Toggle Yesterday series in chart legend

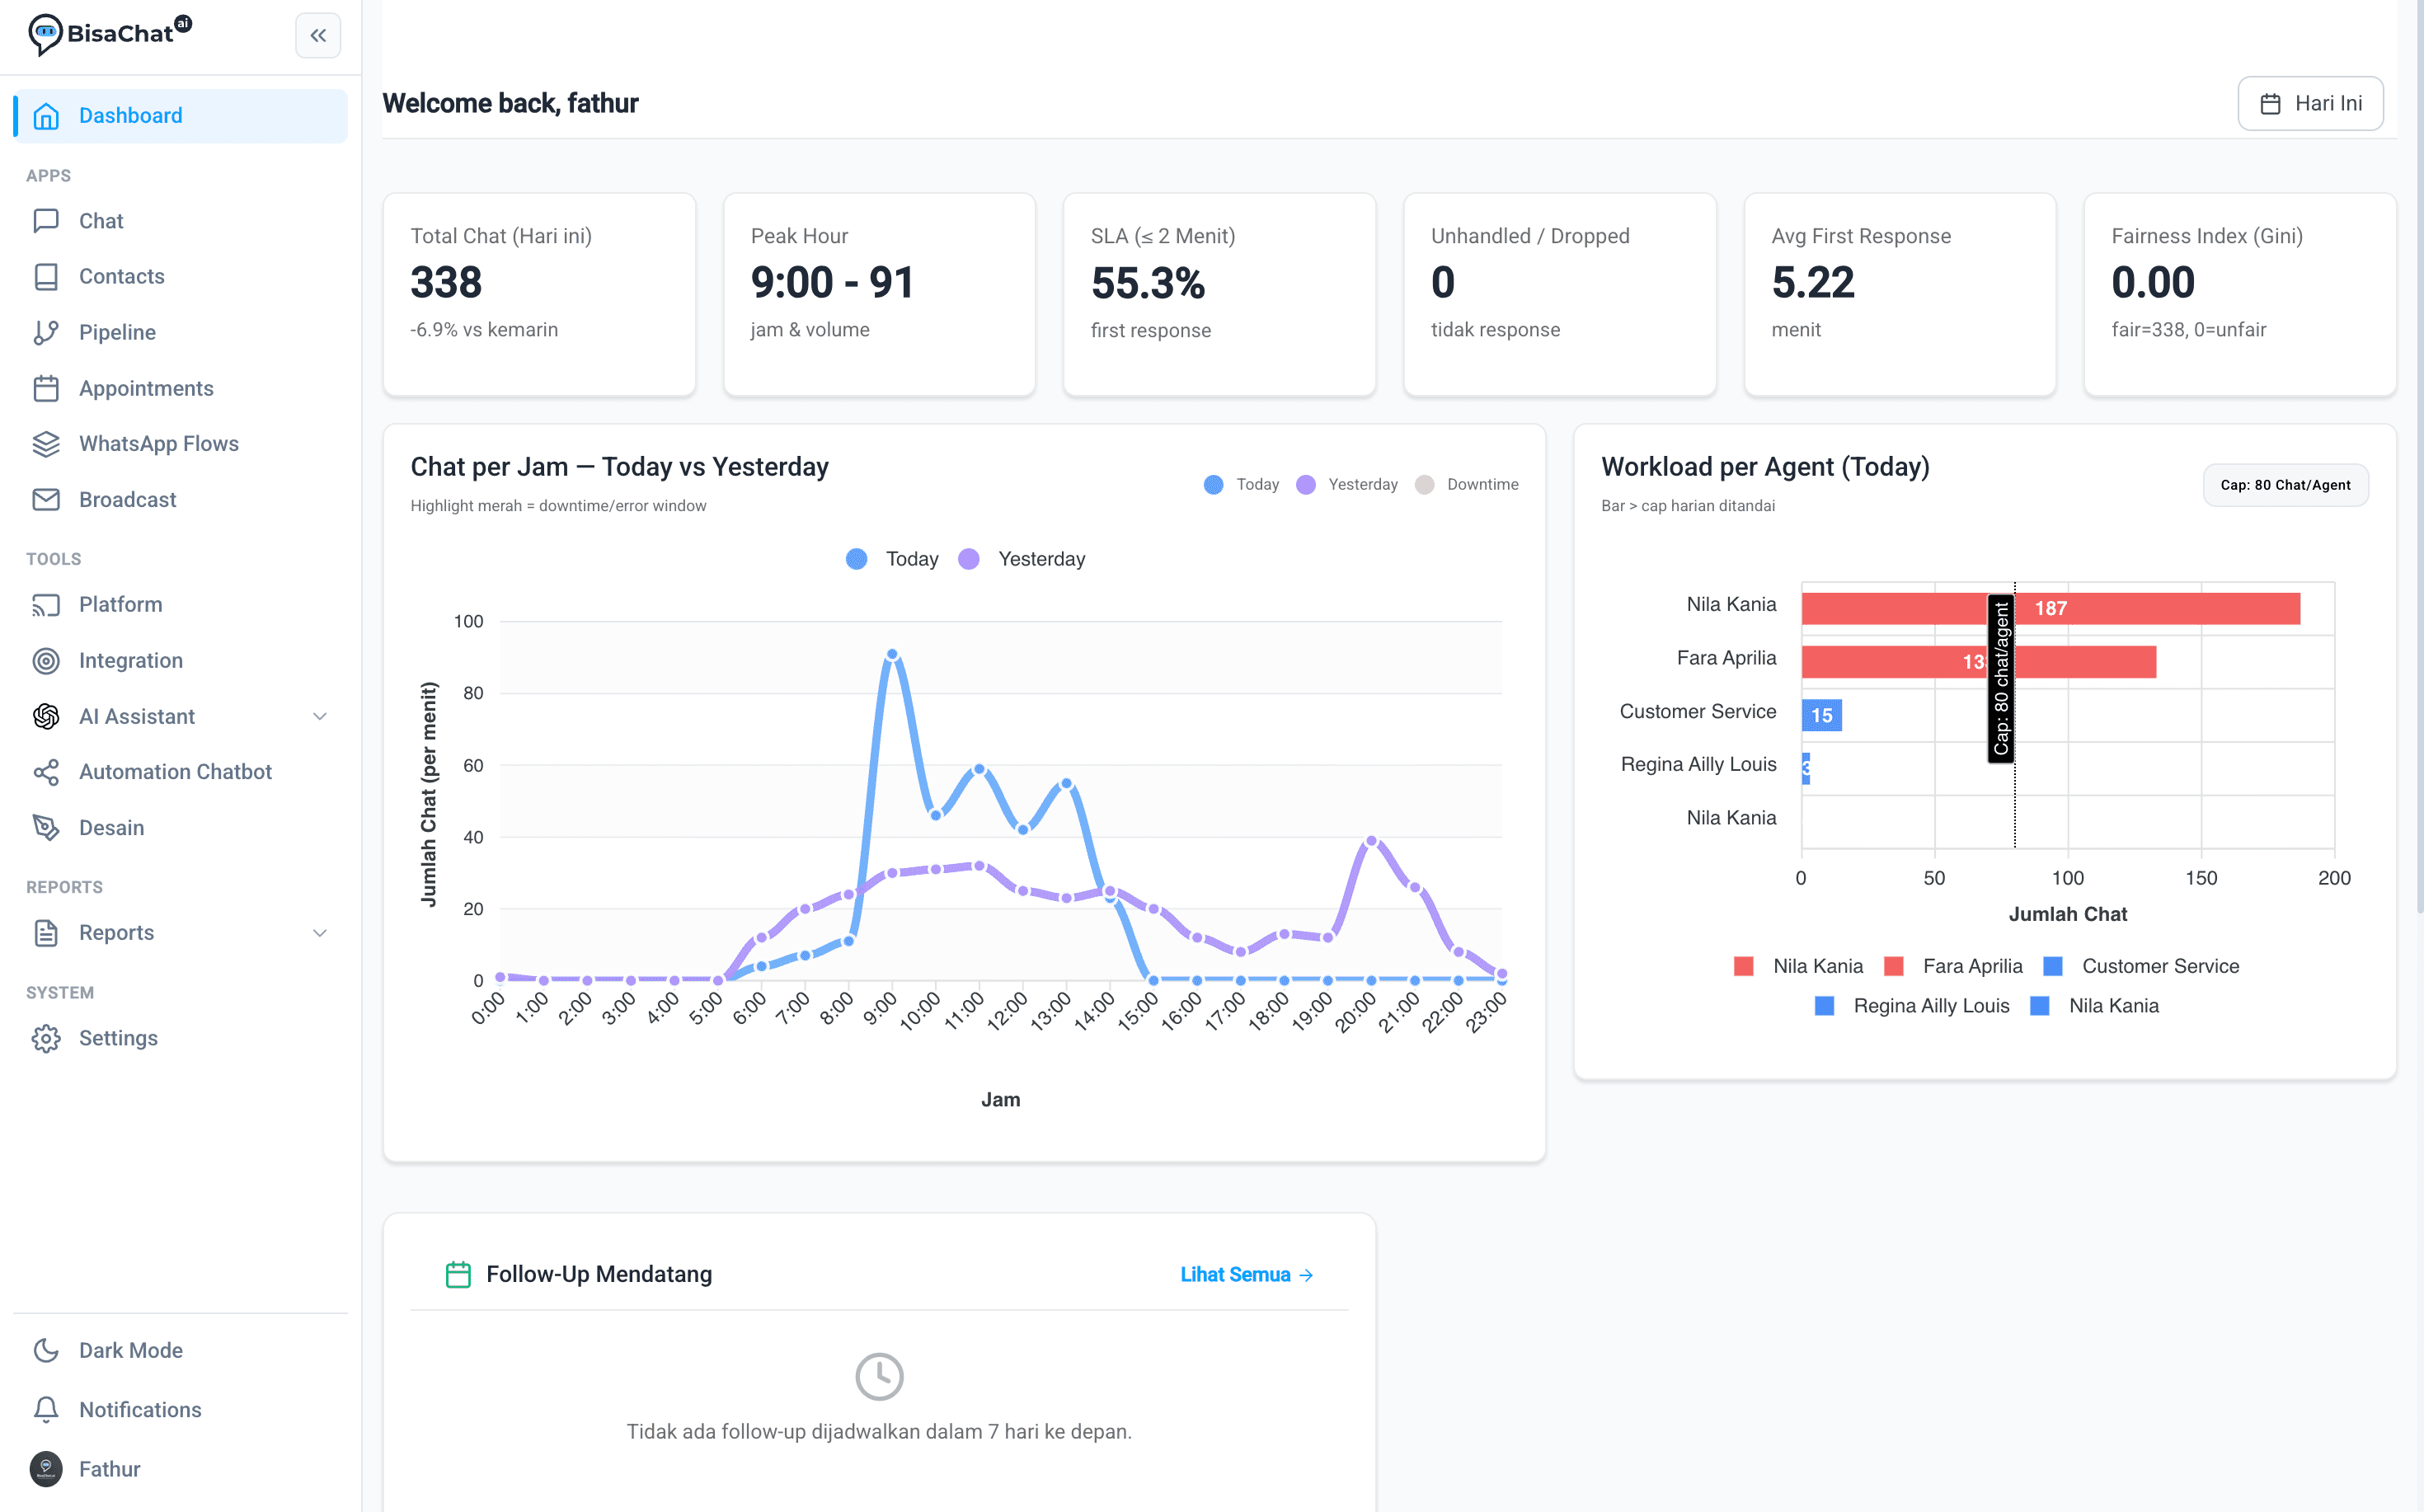[x=1021, y=559]
